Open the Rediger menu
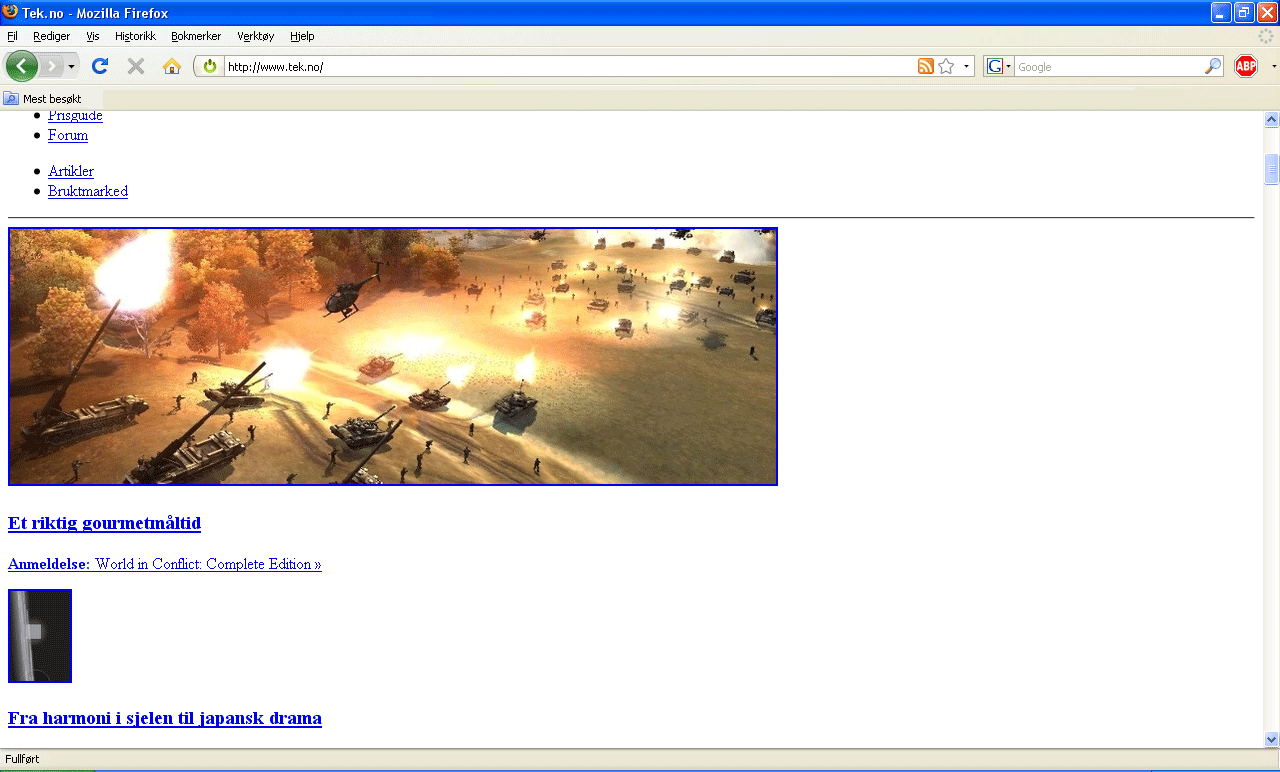 [x=51, y=36]
